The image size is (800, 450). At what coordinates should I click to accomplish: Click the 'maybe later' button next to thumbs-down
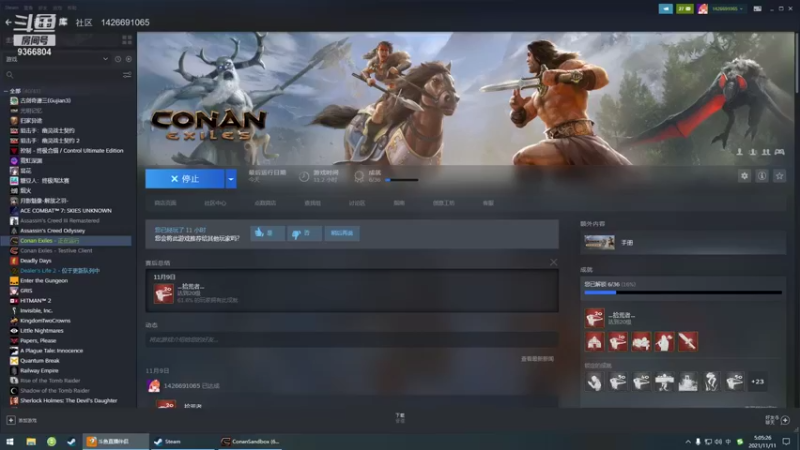342,233
